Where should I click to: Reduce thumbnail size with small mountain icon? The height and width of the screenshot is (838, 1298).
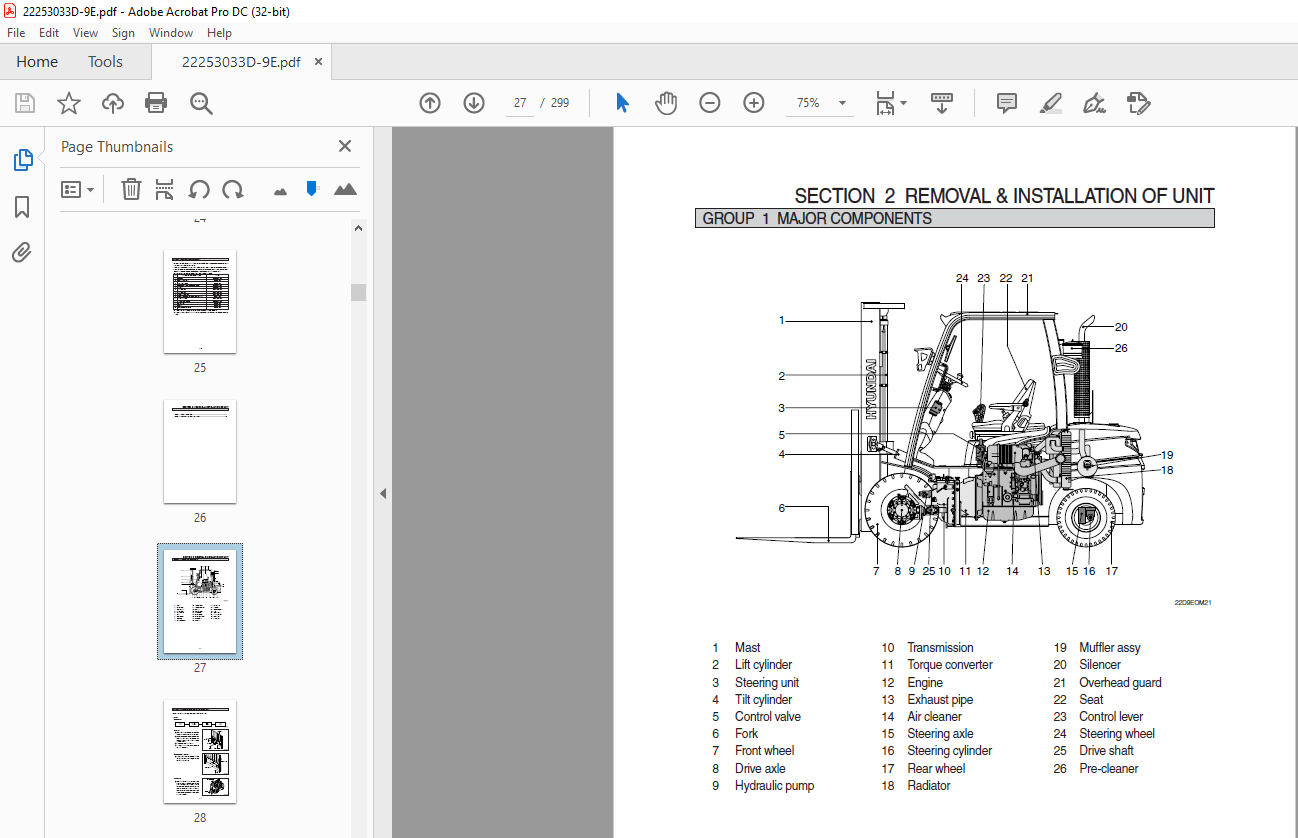280,190
